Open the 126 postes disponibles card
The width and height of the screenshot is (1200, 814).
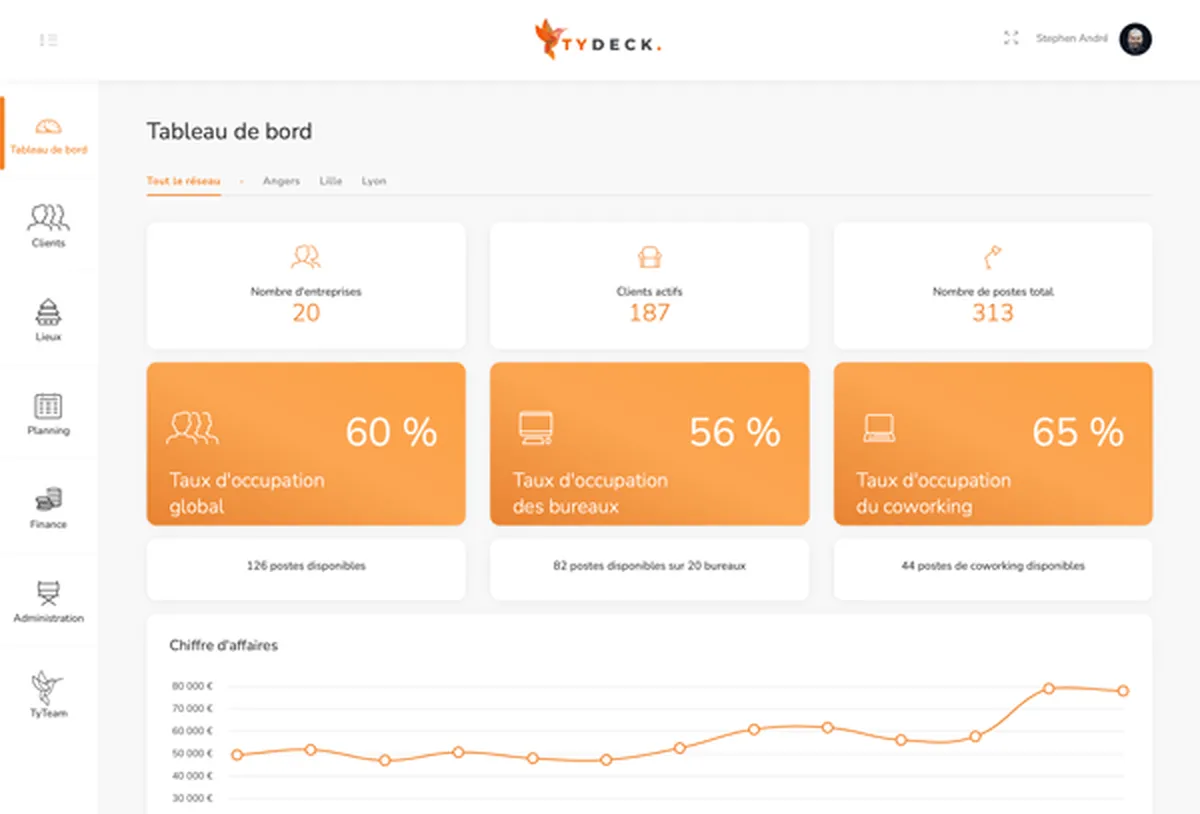click(x=306, y=569)
